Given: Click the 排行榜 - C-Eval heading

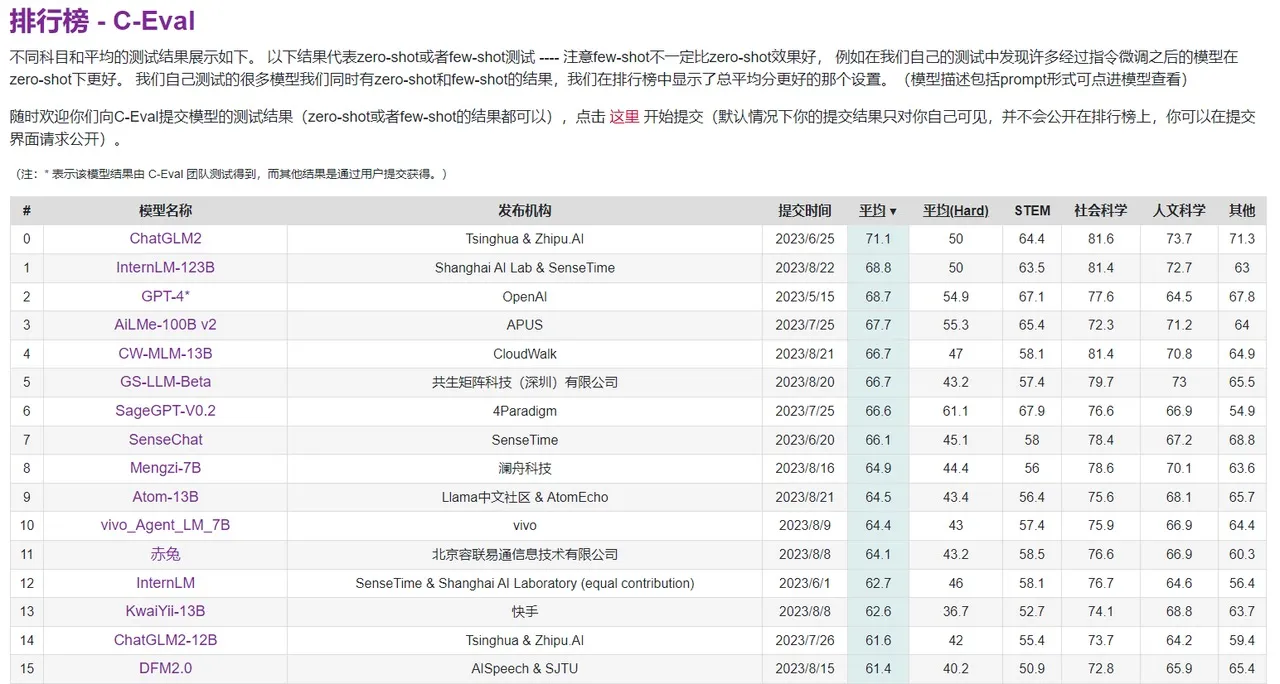Looking at the screenshot, I should [102, 20].
